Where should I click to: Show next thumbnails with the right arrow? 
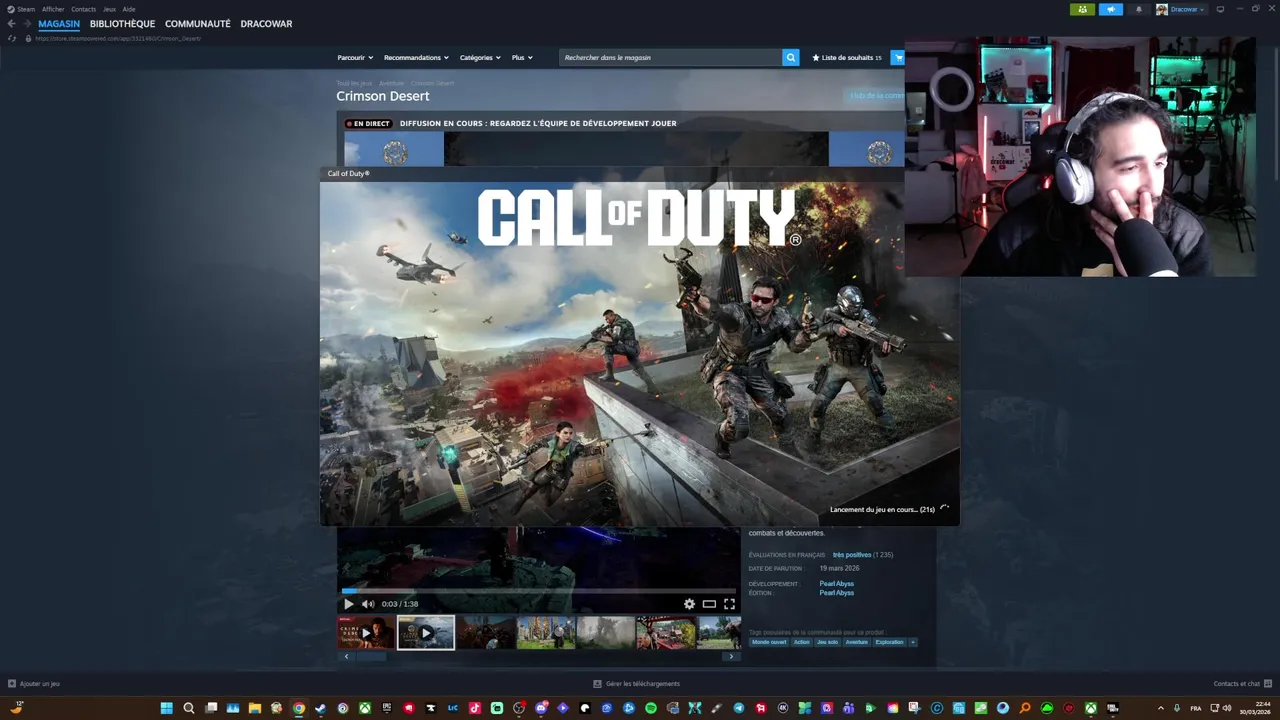[x=732, y=656]
